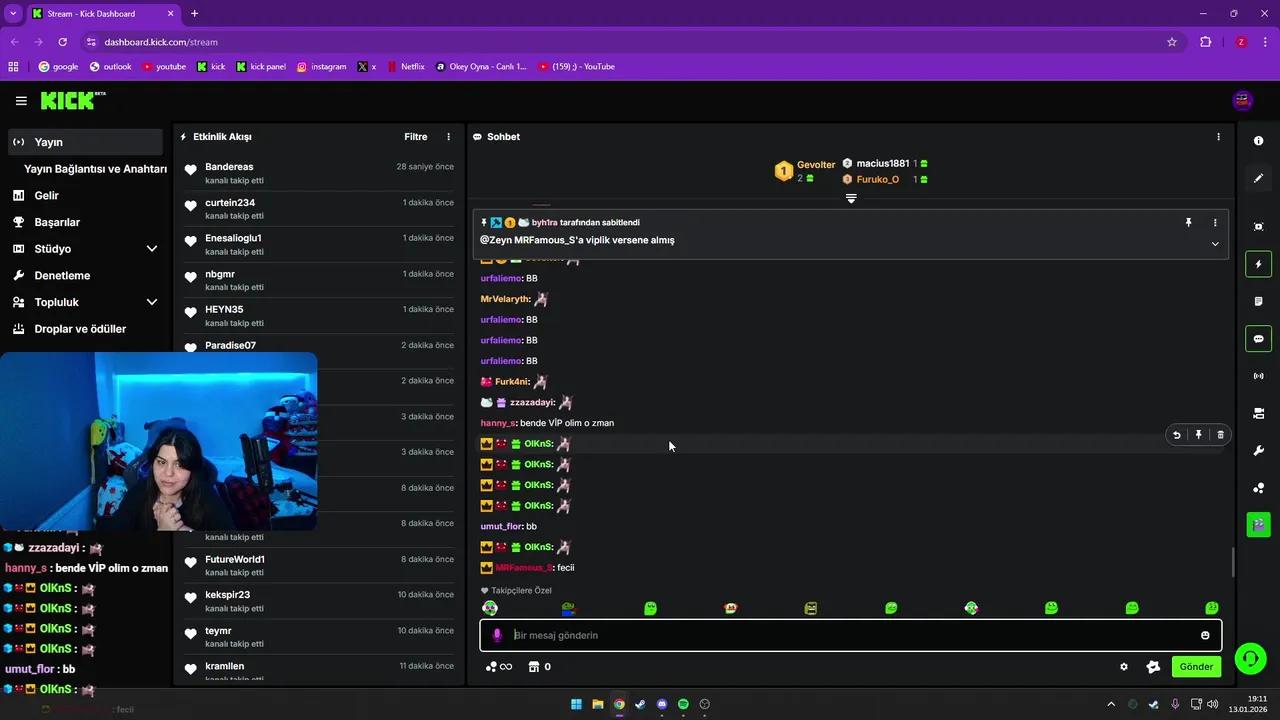Expand the Topluluk section in left sidebar
The image size is (1280, 720).
(152, 302)
